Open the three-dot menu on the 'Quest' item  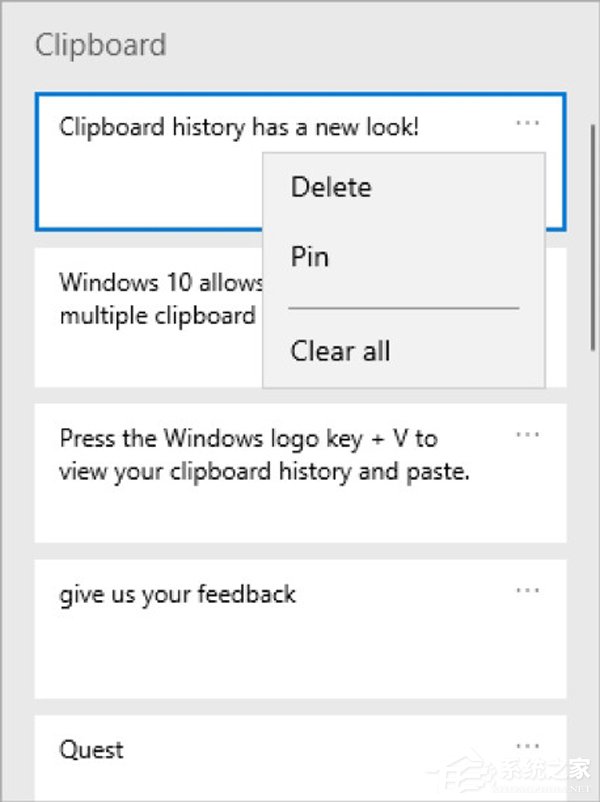tap(528, 746)
